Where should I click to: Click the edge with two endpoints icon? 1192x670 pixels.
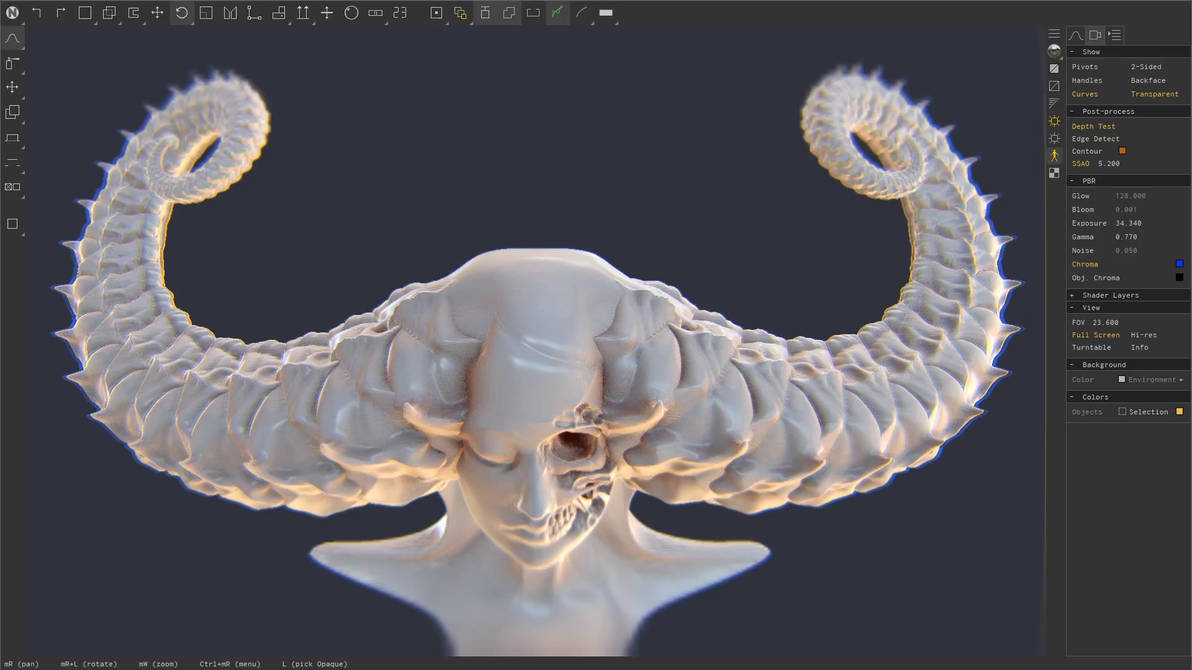[x=254, y=12]
